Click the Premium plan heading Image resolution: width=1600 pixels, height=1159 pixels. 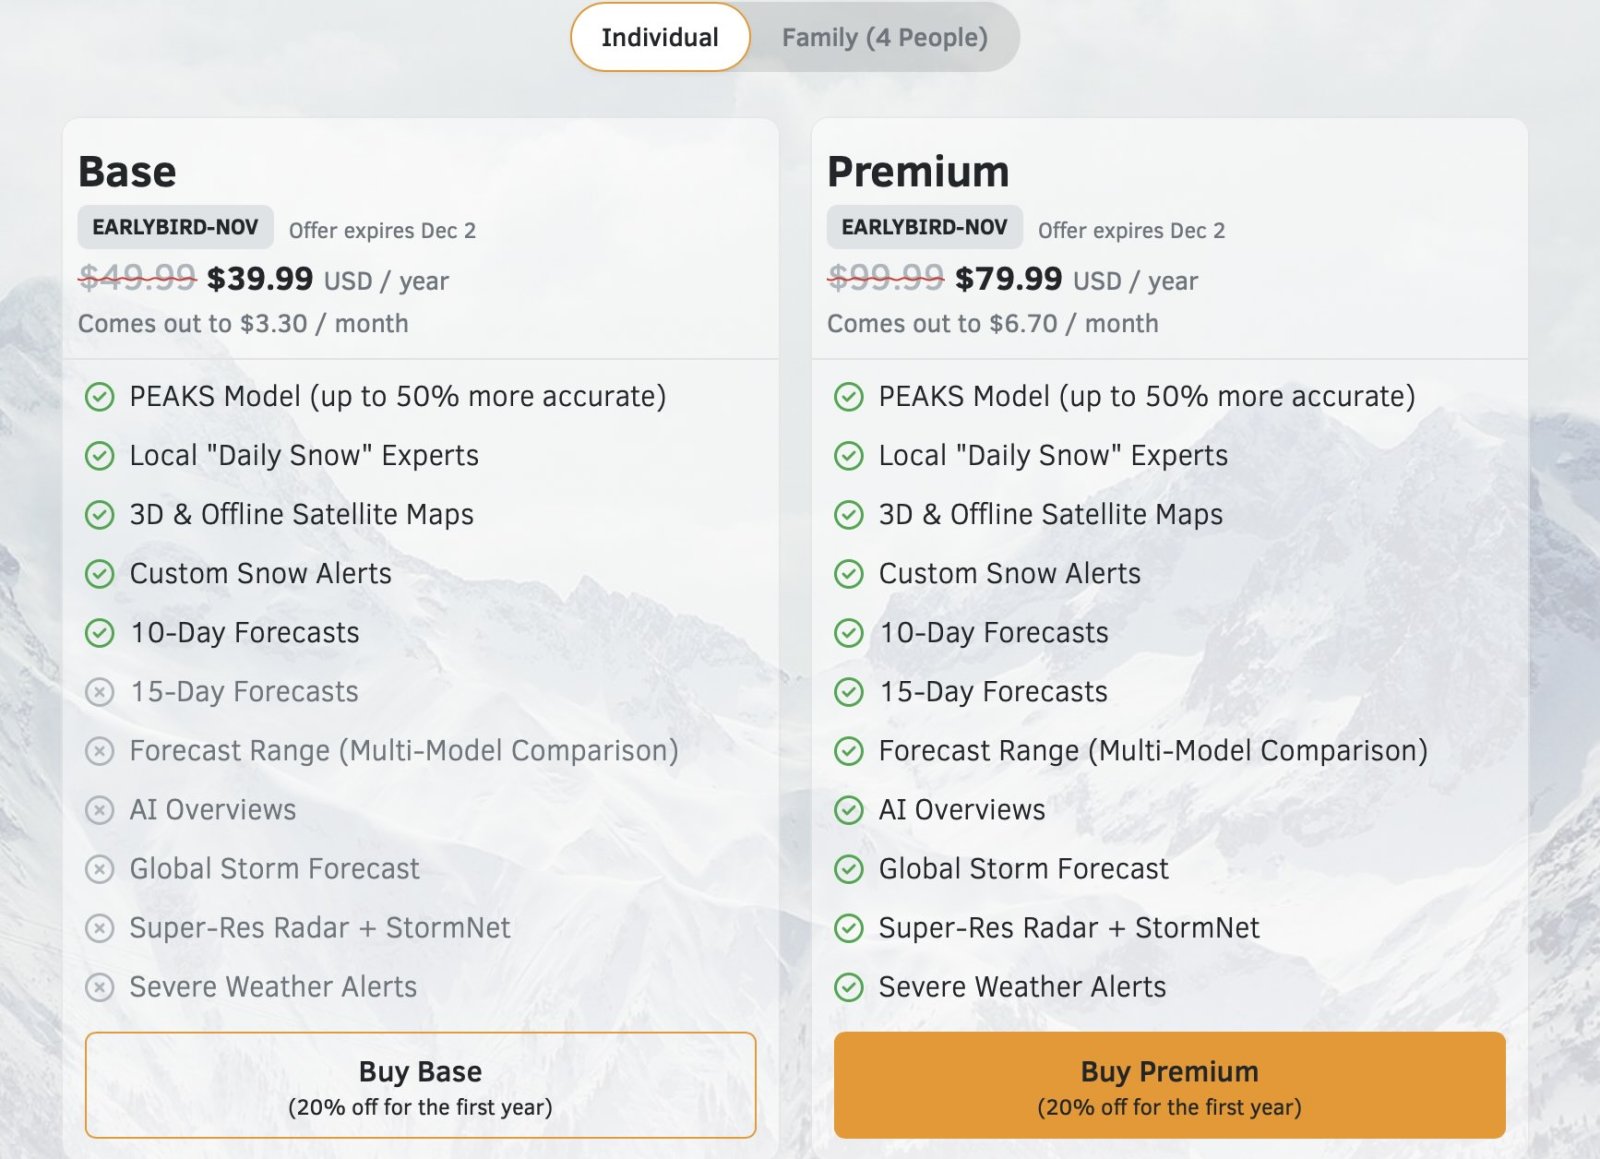917,172
